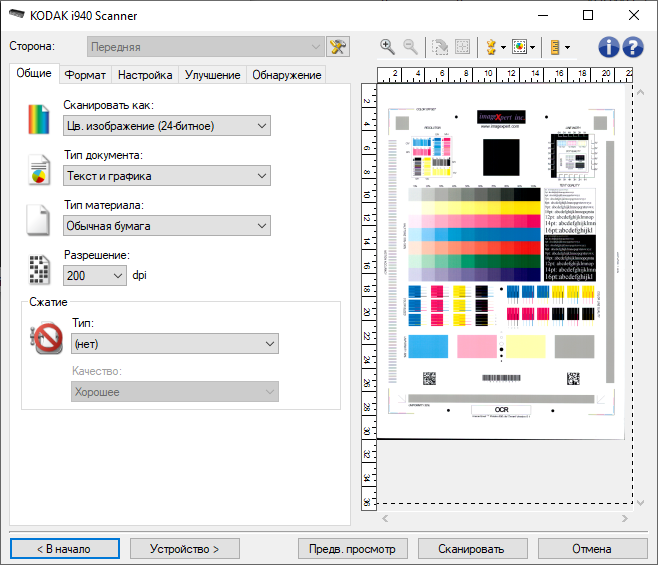Click the ruler units icon
The image size is (658, 565).
coord(555,47)
